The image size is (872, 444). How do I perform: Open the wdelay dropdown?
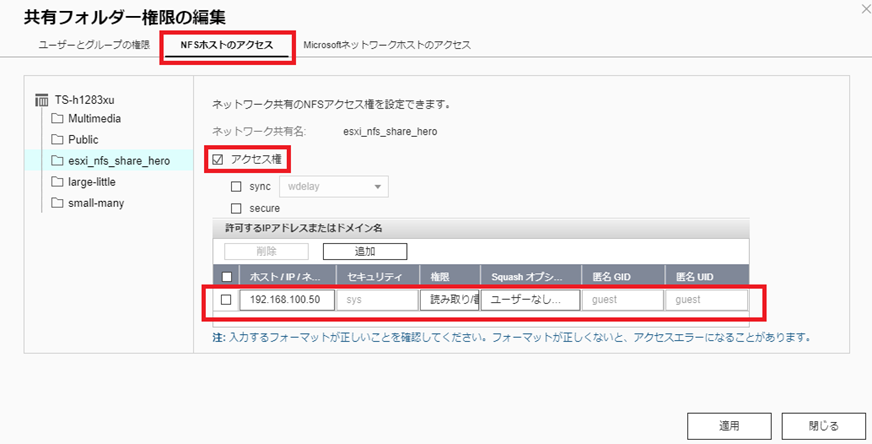tap(333, 186)
